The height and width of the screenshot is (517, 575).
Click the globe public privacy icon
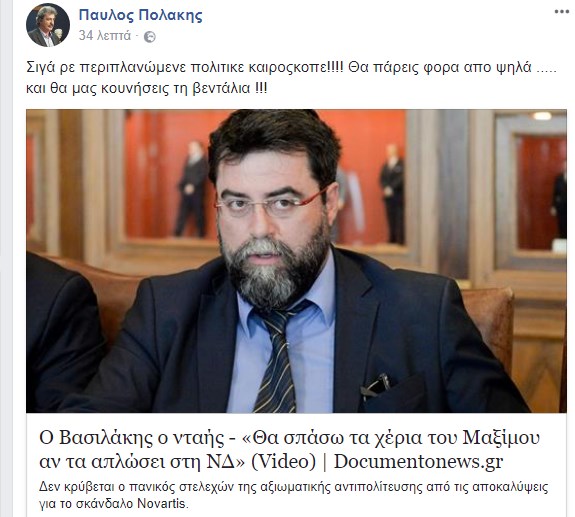click(x=149, y=37)
